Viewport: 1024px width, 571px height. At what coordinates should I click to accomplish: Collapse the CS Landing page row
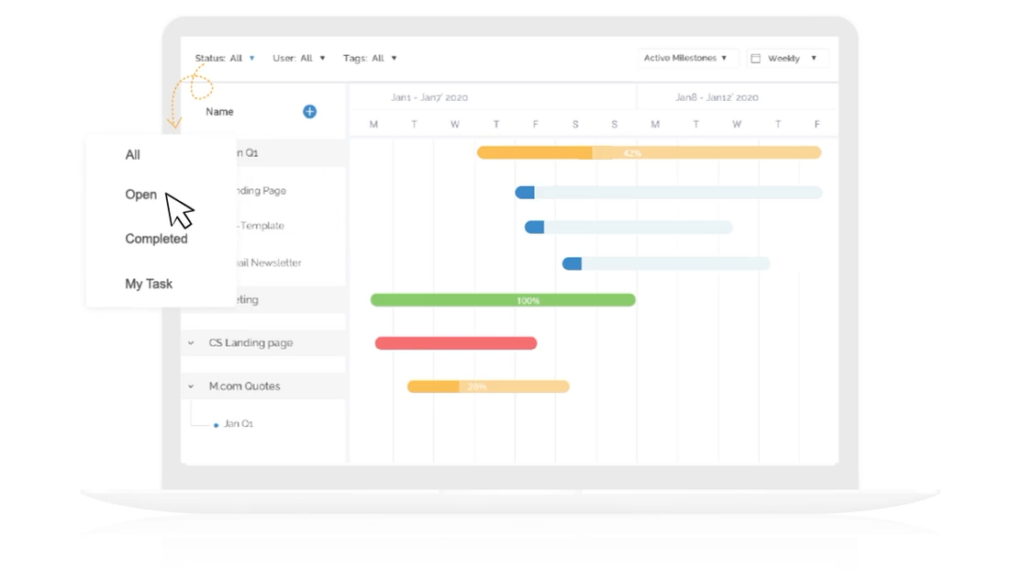click(191, 343)
